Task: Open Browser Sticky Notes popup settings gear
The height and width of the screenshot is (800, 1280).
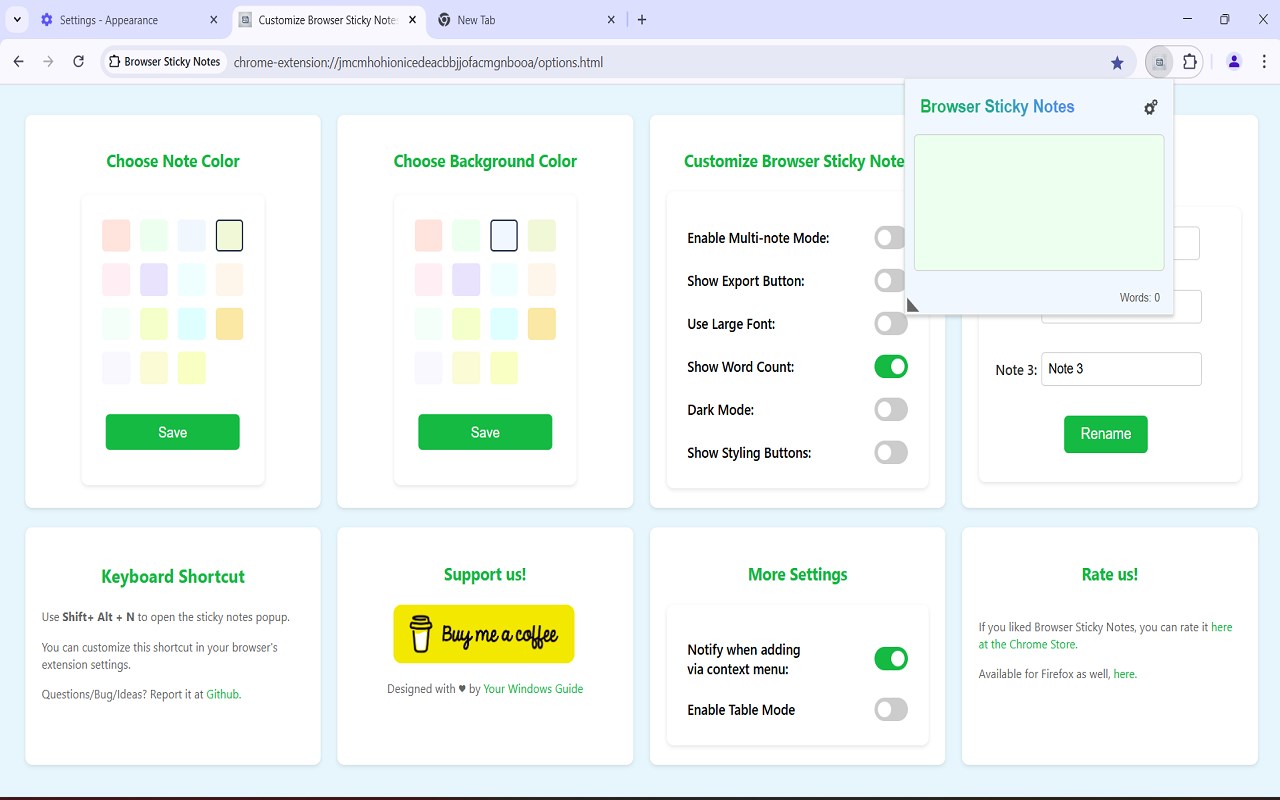Action: click(x=1151, y=107)
